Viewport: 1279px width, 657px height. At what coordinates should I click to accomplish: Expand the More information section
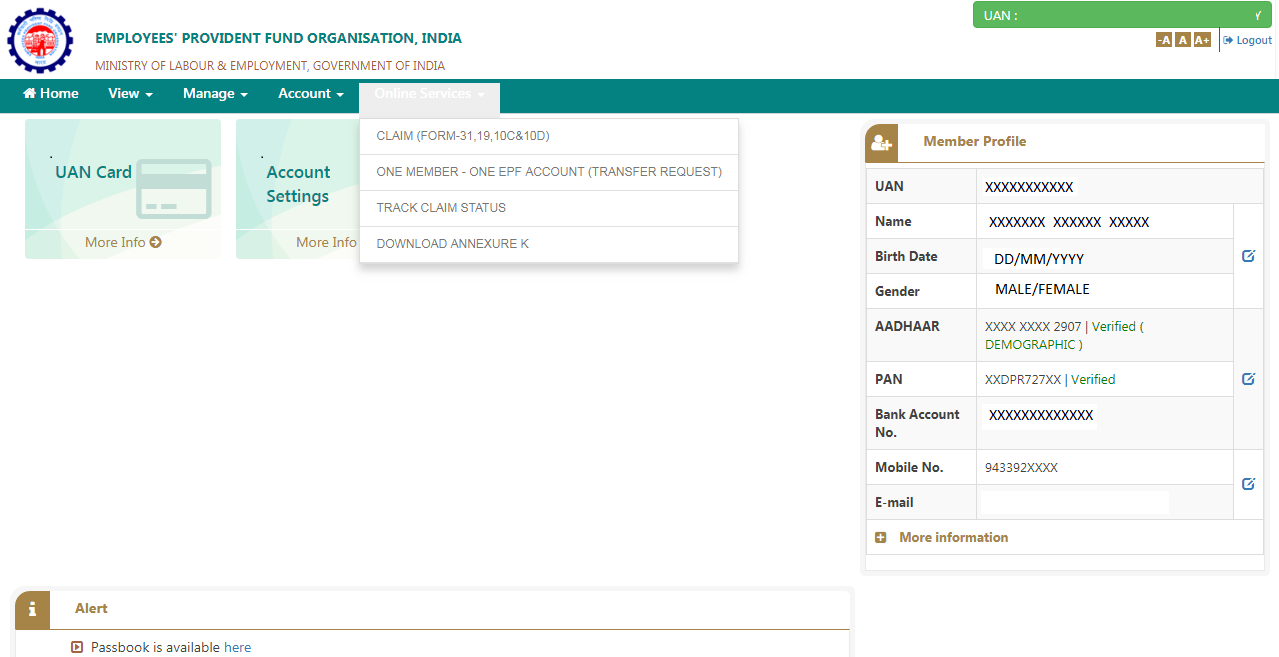pos(941,537)
